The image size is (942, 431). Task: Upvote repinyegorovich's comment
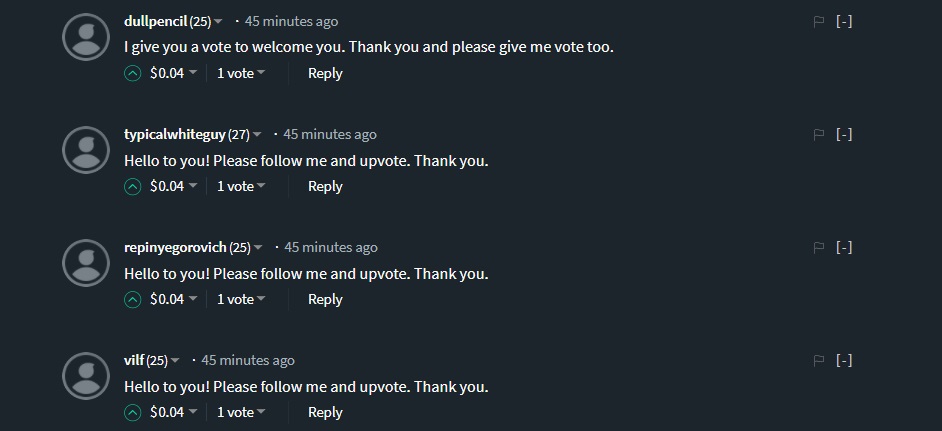132,299
